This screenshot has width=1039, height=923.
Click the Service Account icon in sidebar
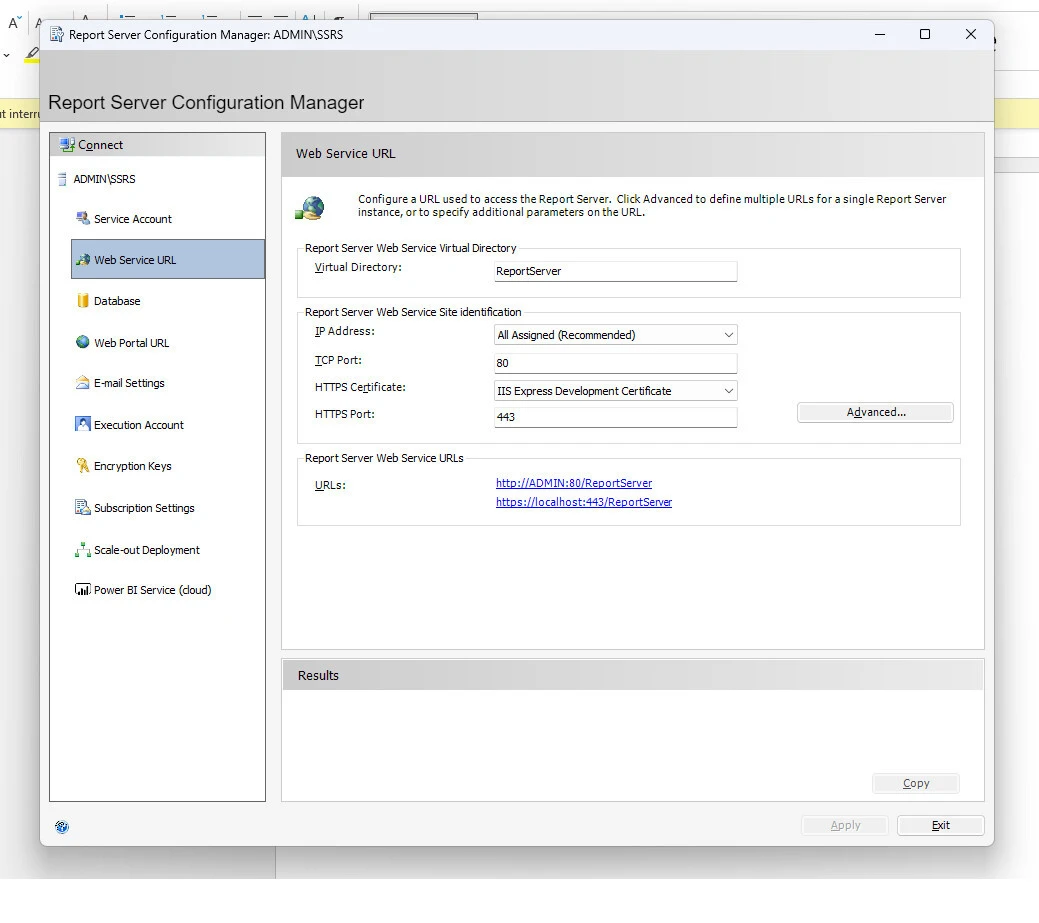[x=83, y=218]
